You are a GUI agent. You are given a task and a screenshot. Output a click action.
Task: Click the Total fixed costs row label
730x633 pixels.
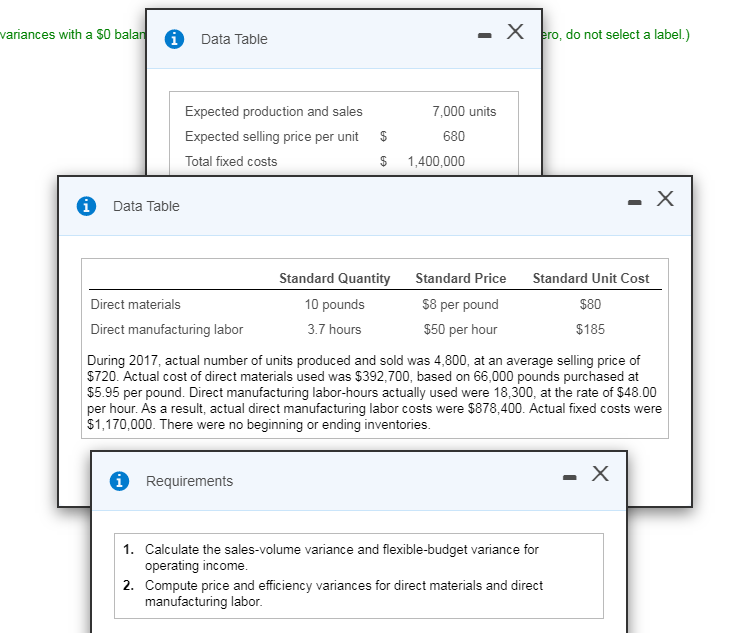point(231,161)
